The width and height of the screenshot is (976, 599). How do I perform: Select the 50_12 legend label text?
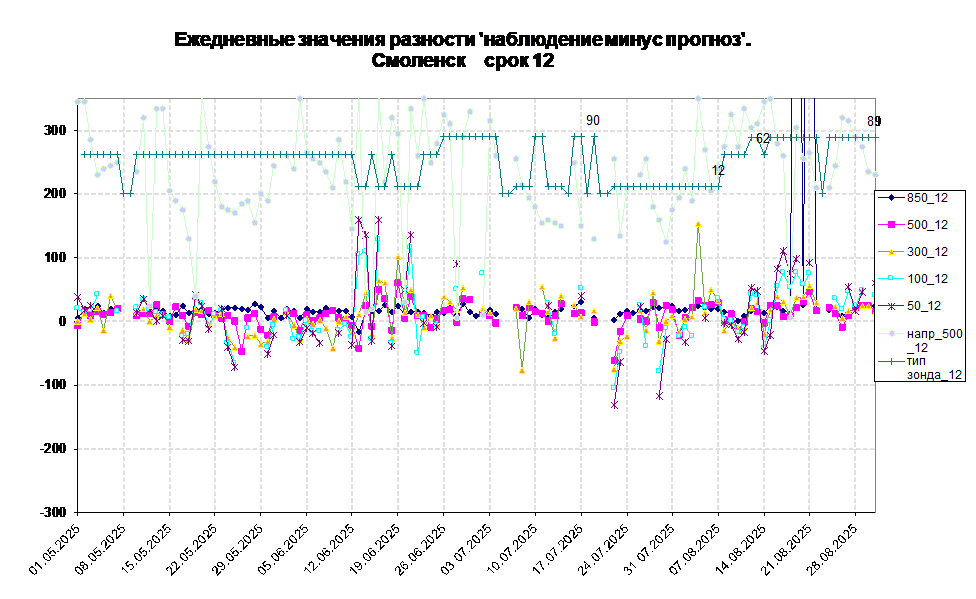click(924, 306)
